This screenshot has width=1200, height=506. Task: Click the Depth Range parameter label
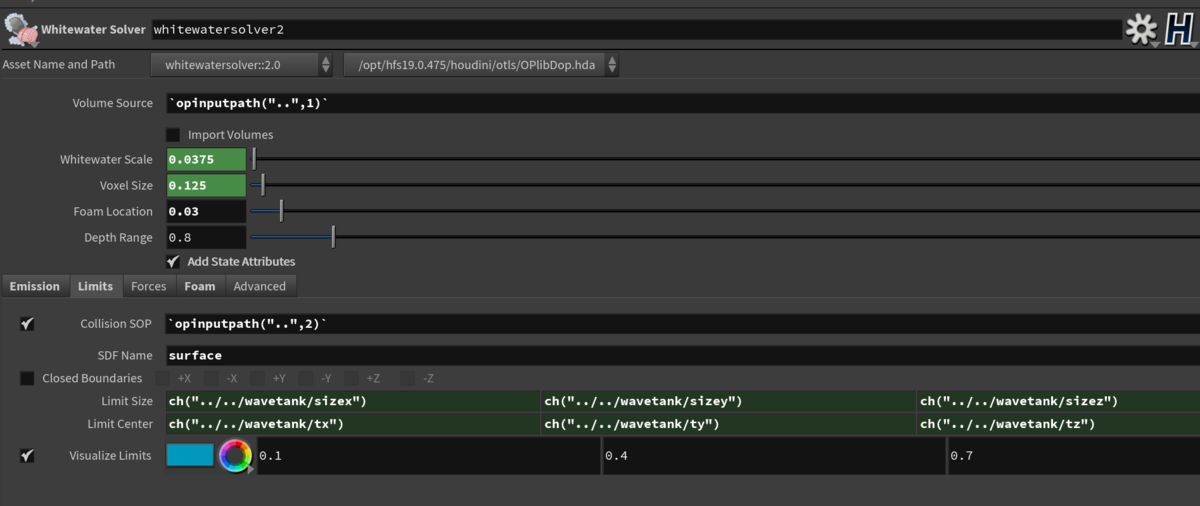click(118, 238)
